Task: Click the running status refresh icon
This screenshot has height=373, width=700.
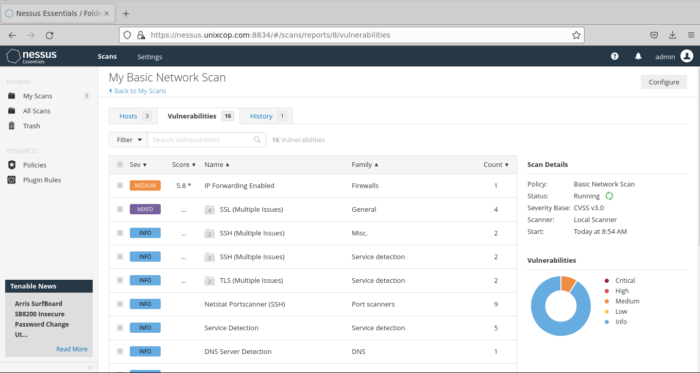Action: (609, 196)
